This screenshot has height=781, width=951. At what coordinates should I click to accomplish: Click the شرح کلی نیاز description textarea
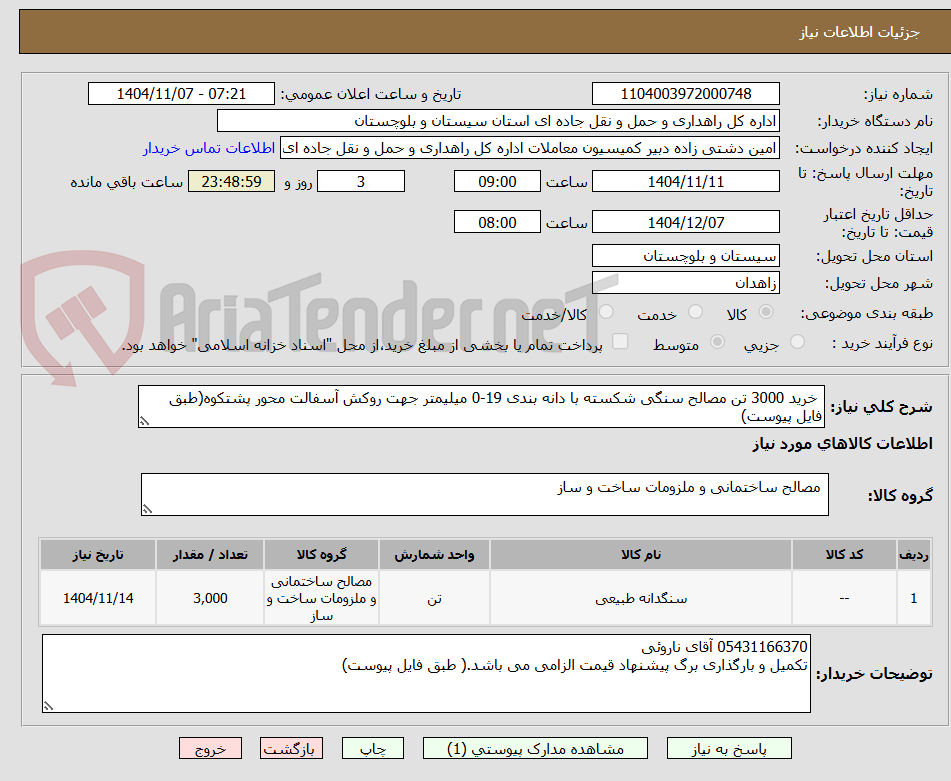[481, 407]
